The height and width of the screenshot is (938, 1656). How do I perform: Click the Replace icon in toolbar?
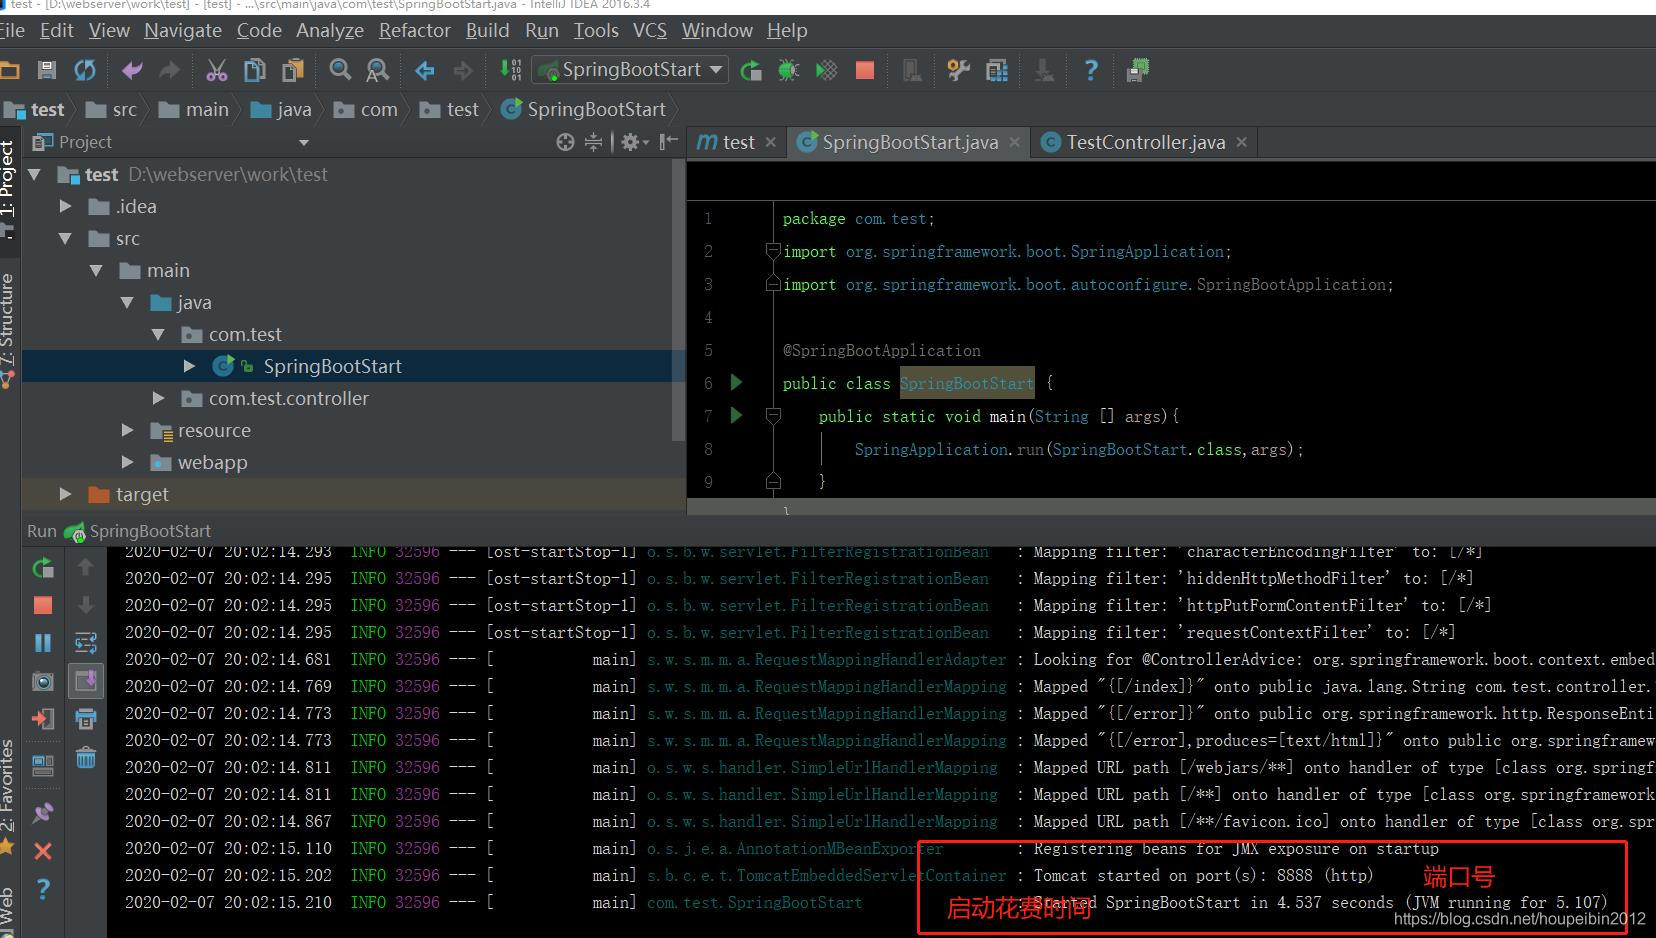tap(378, 70)
